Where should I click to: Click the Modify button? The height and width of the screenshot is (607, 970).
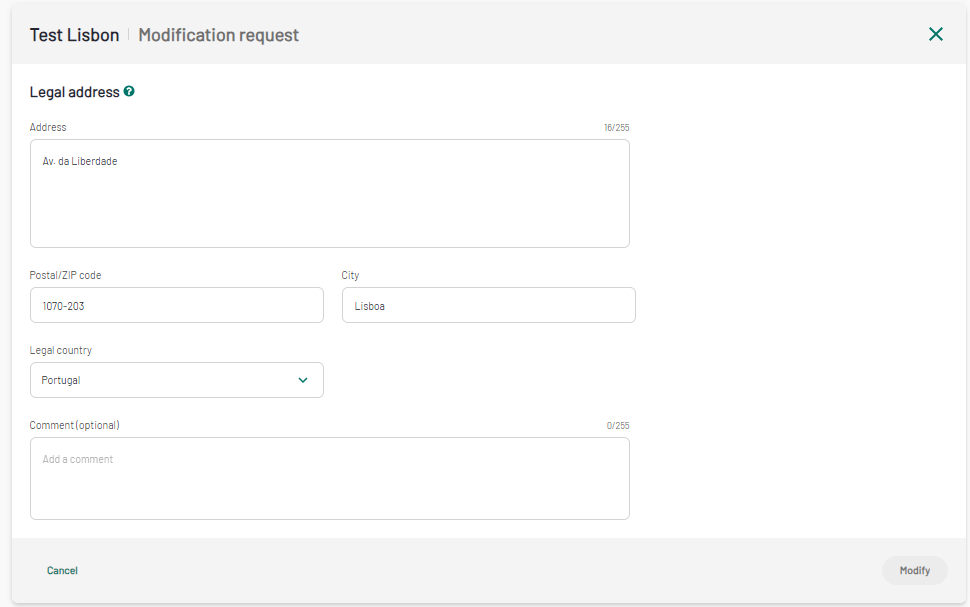click(x=914, y=570)
